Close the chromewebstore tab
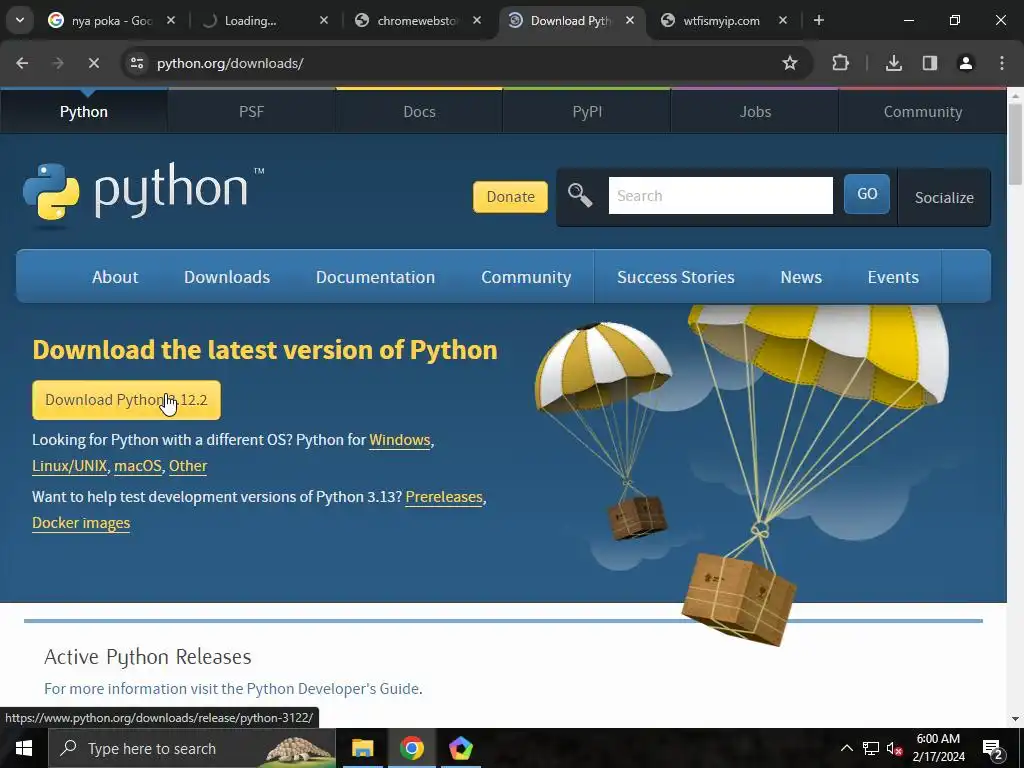 (x=477, y=20)
